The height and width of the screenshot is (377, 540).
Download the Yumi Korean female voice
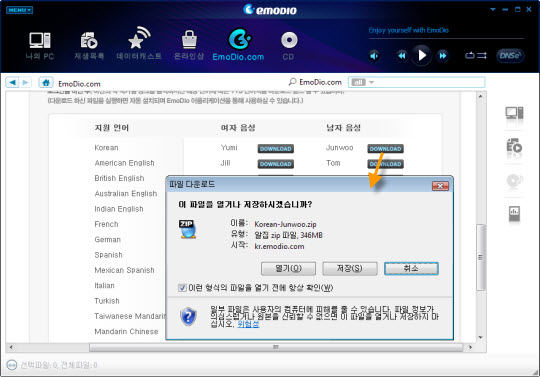coord(276,149)
